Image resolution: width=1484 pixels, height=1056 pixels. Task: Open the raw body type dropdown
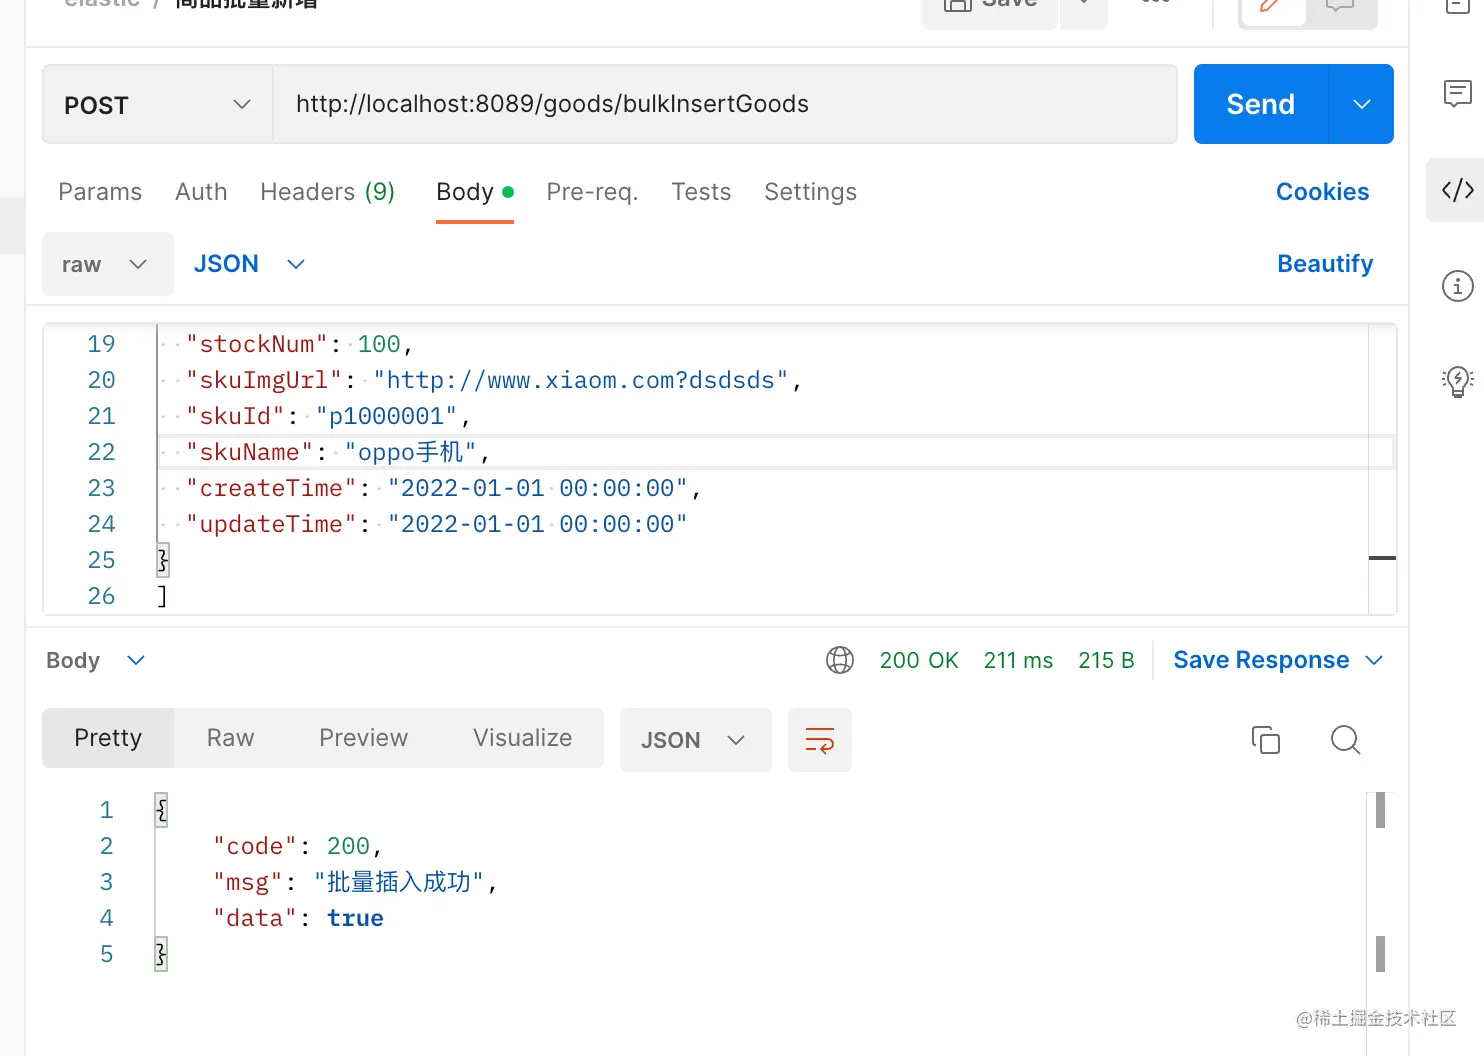click(x=107, y=264)
